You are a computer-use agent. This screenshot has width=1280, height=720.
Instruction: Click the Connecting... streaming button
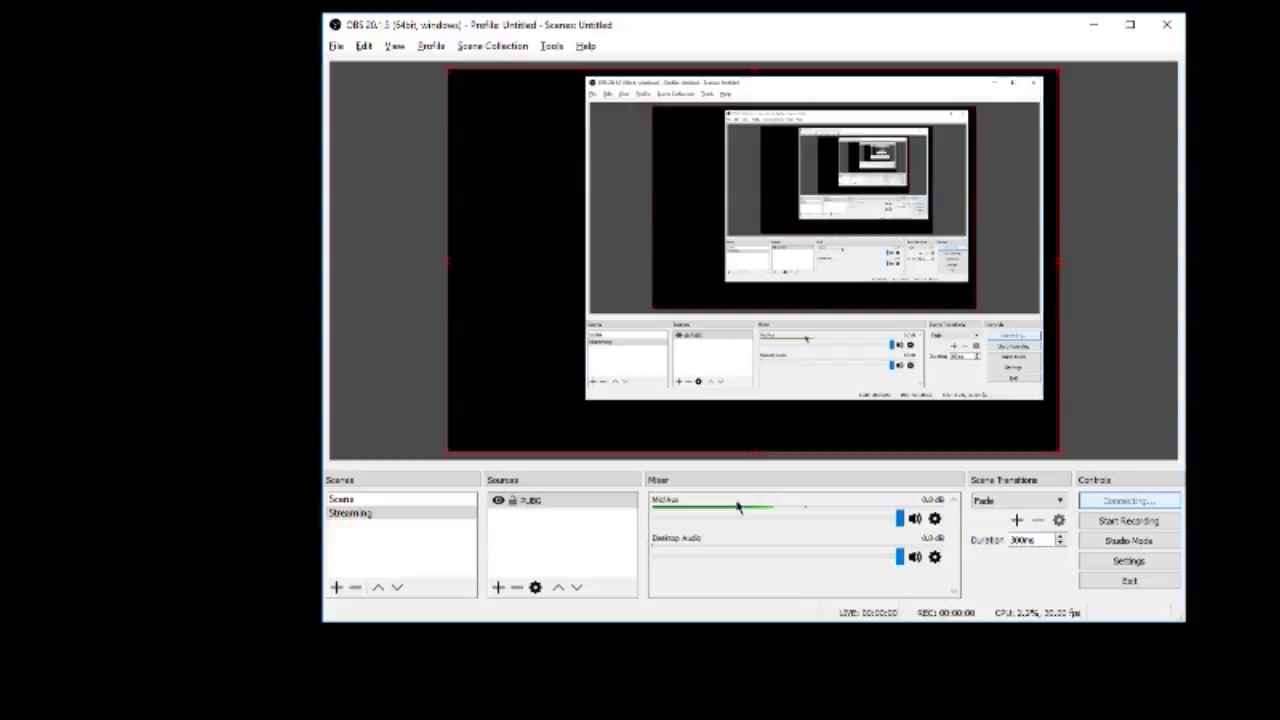point(1129,501)
